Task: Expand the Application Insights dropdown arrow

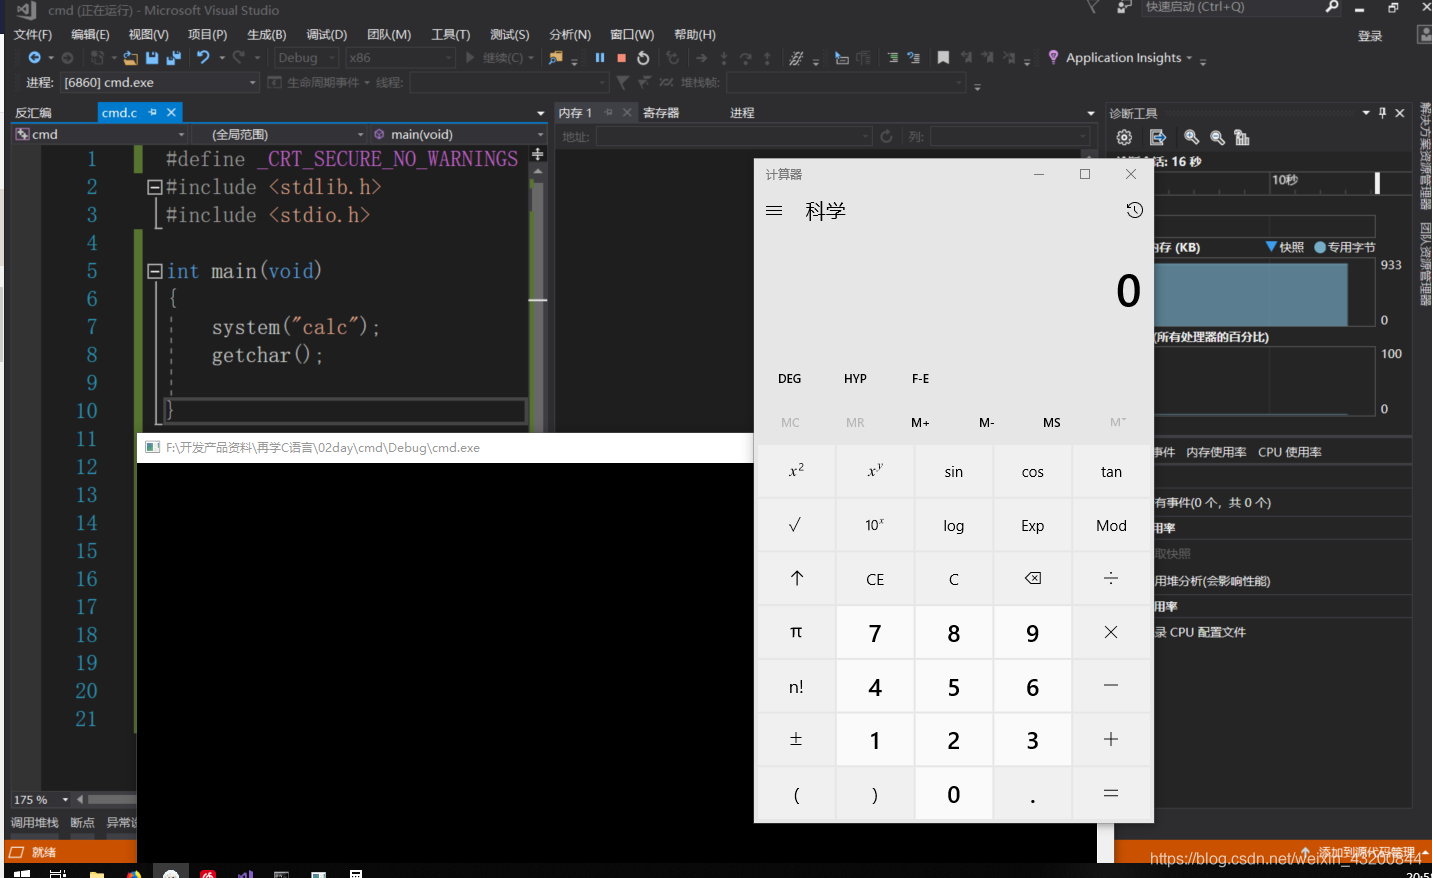Action: tap(1188, 58)
